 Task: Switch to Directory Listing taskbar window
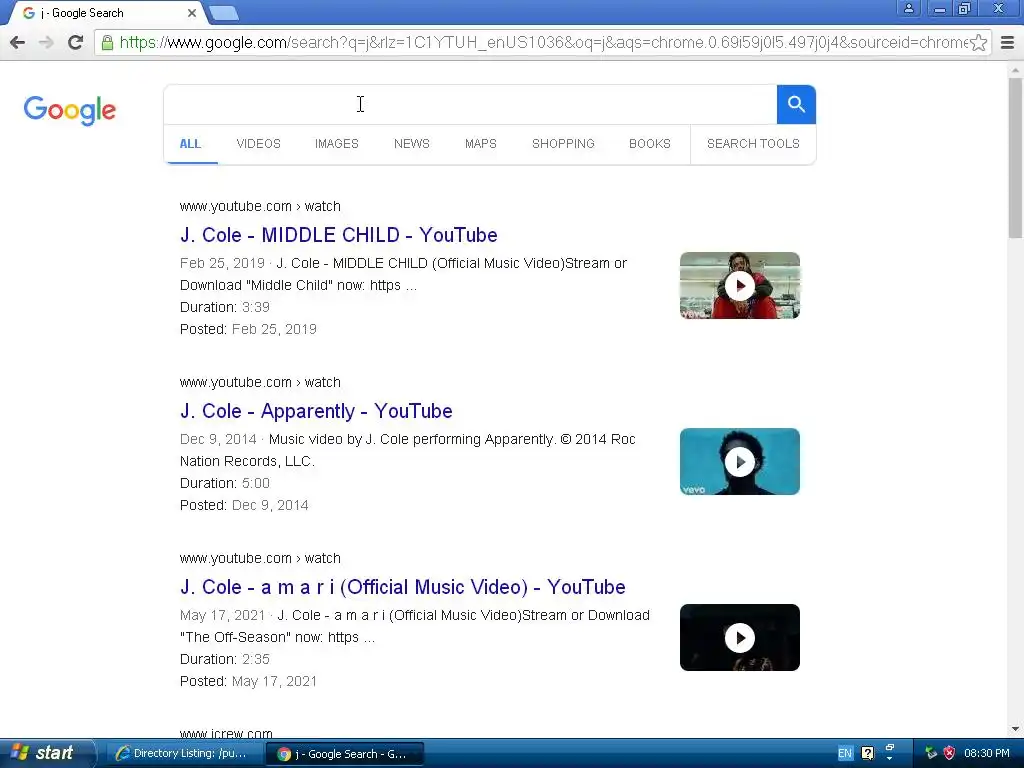[x=183, y=754]
